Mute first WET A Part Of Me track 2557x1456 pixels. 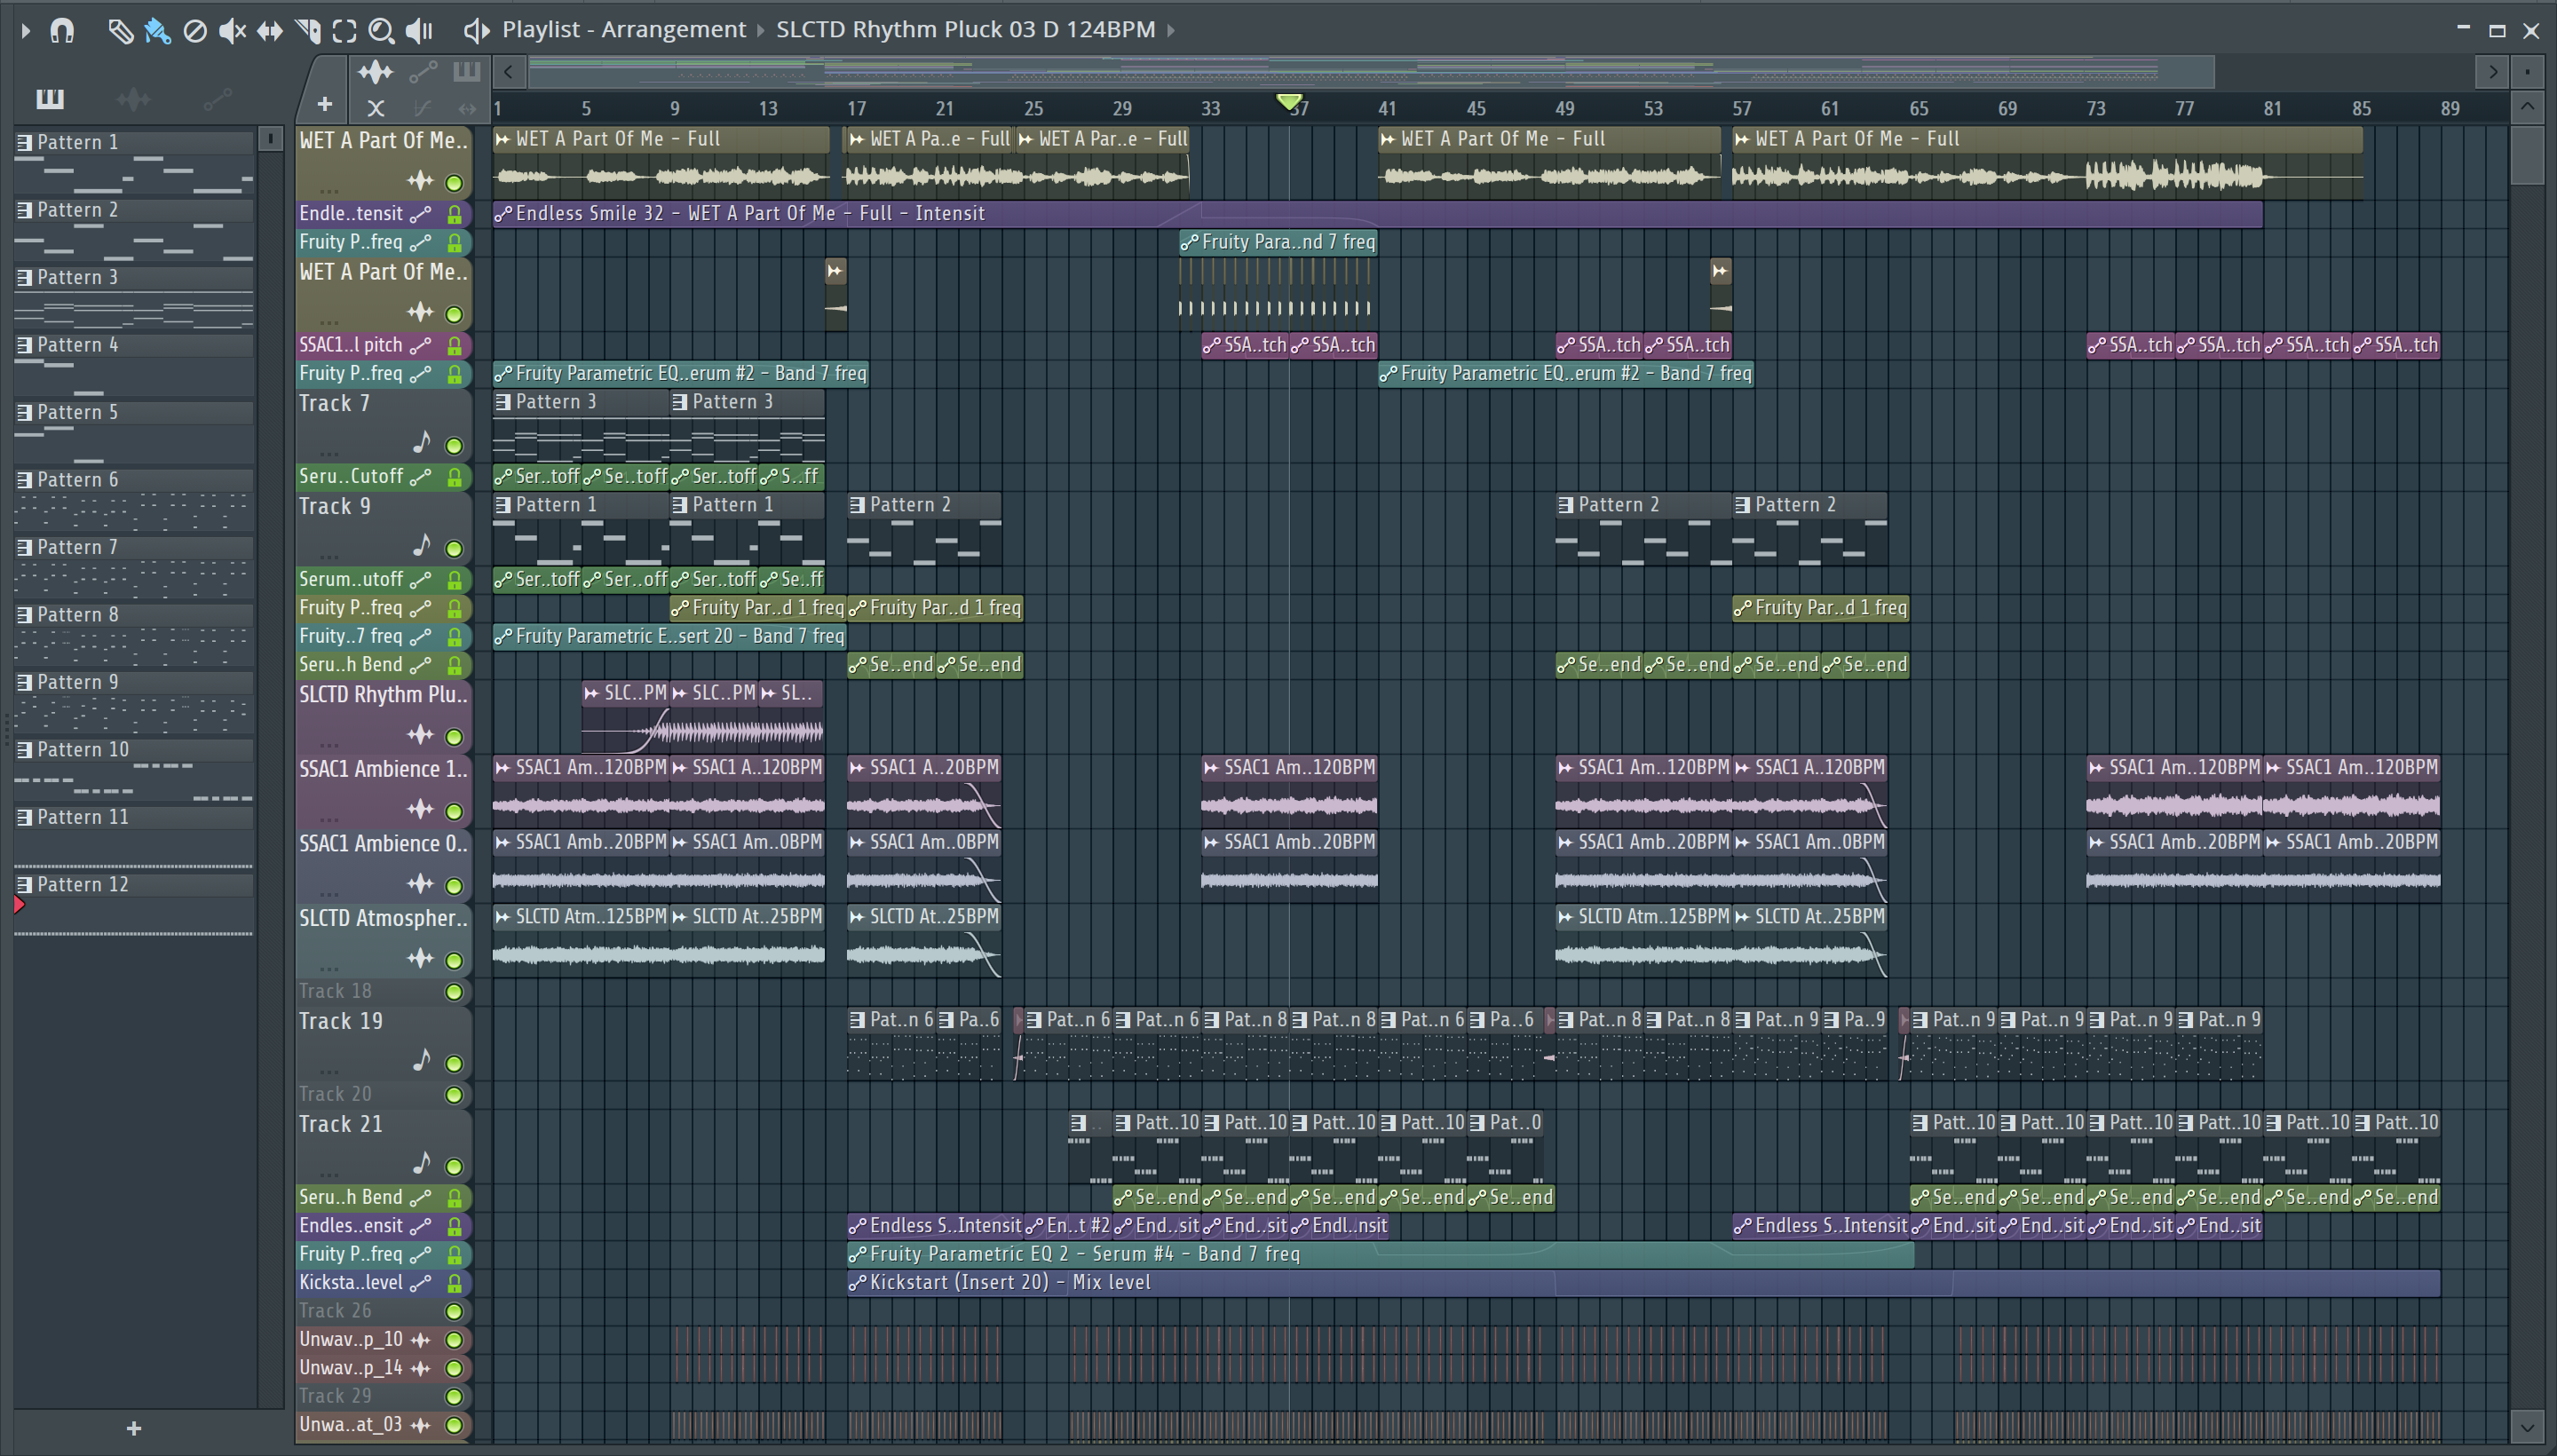453,182
